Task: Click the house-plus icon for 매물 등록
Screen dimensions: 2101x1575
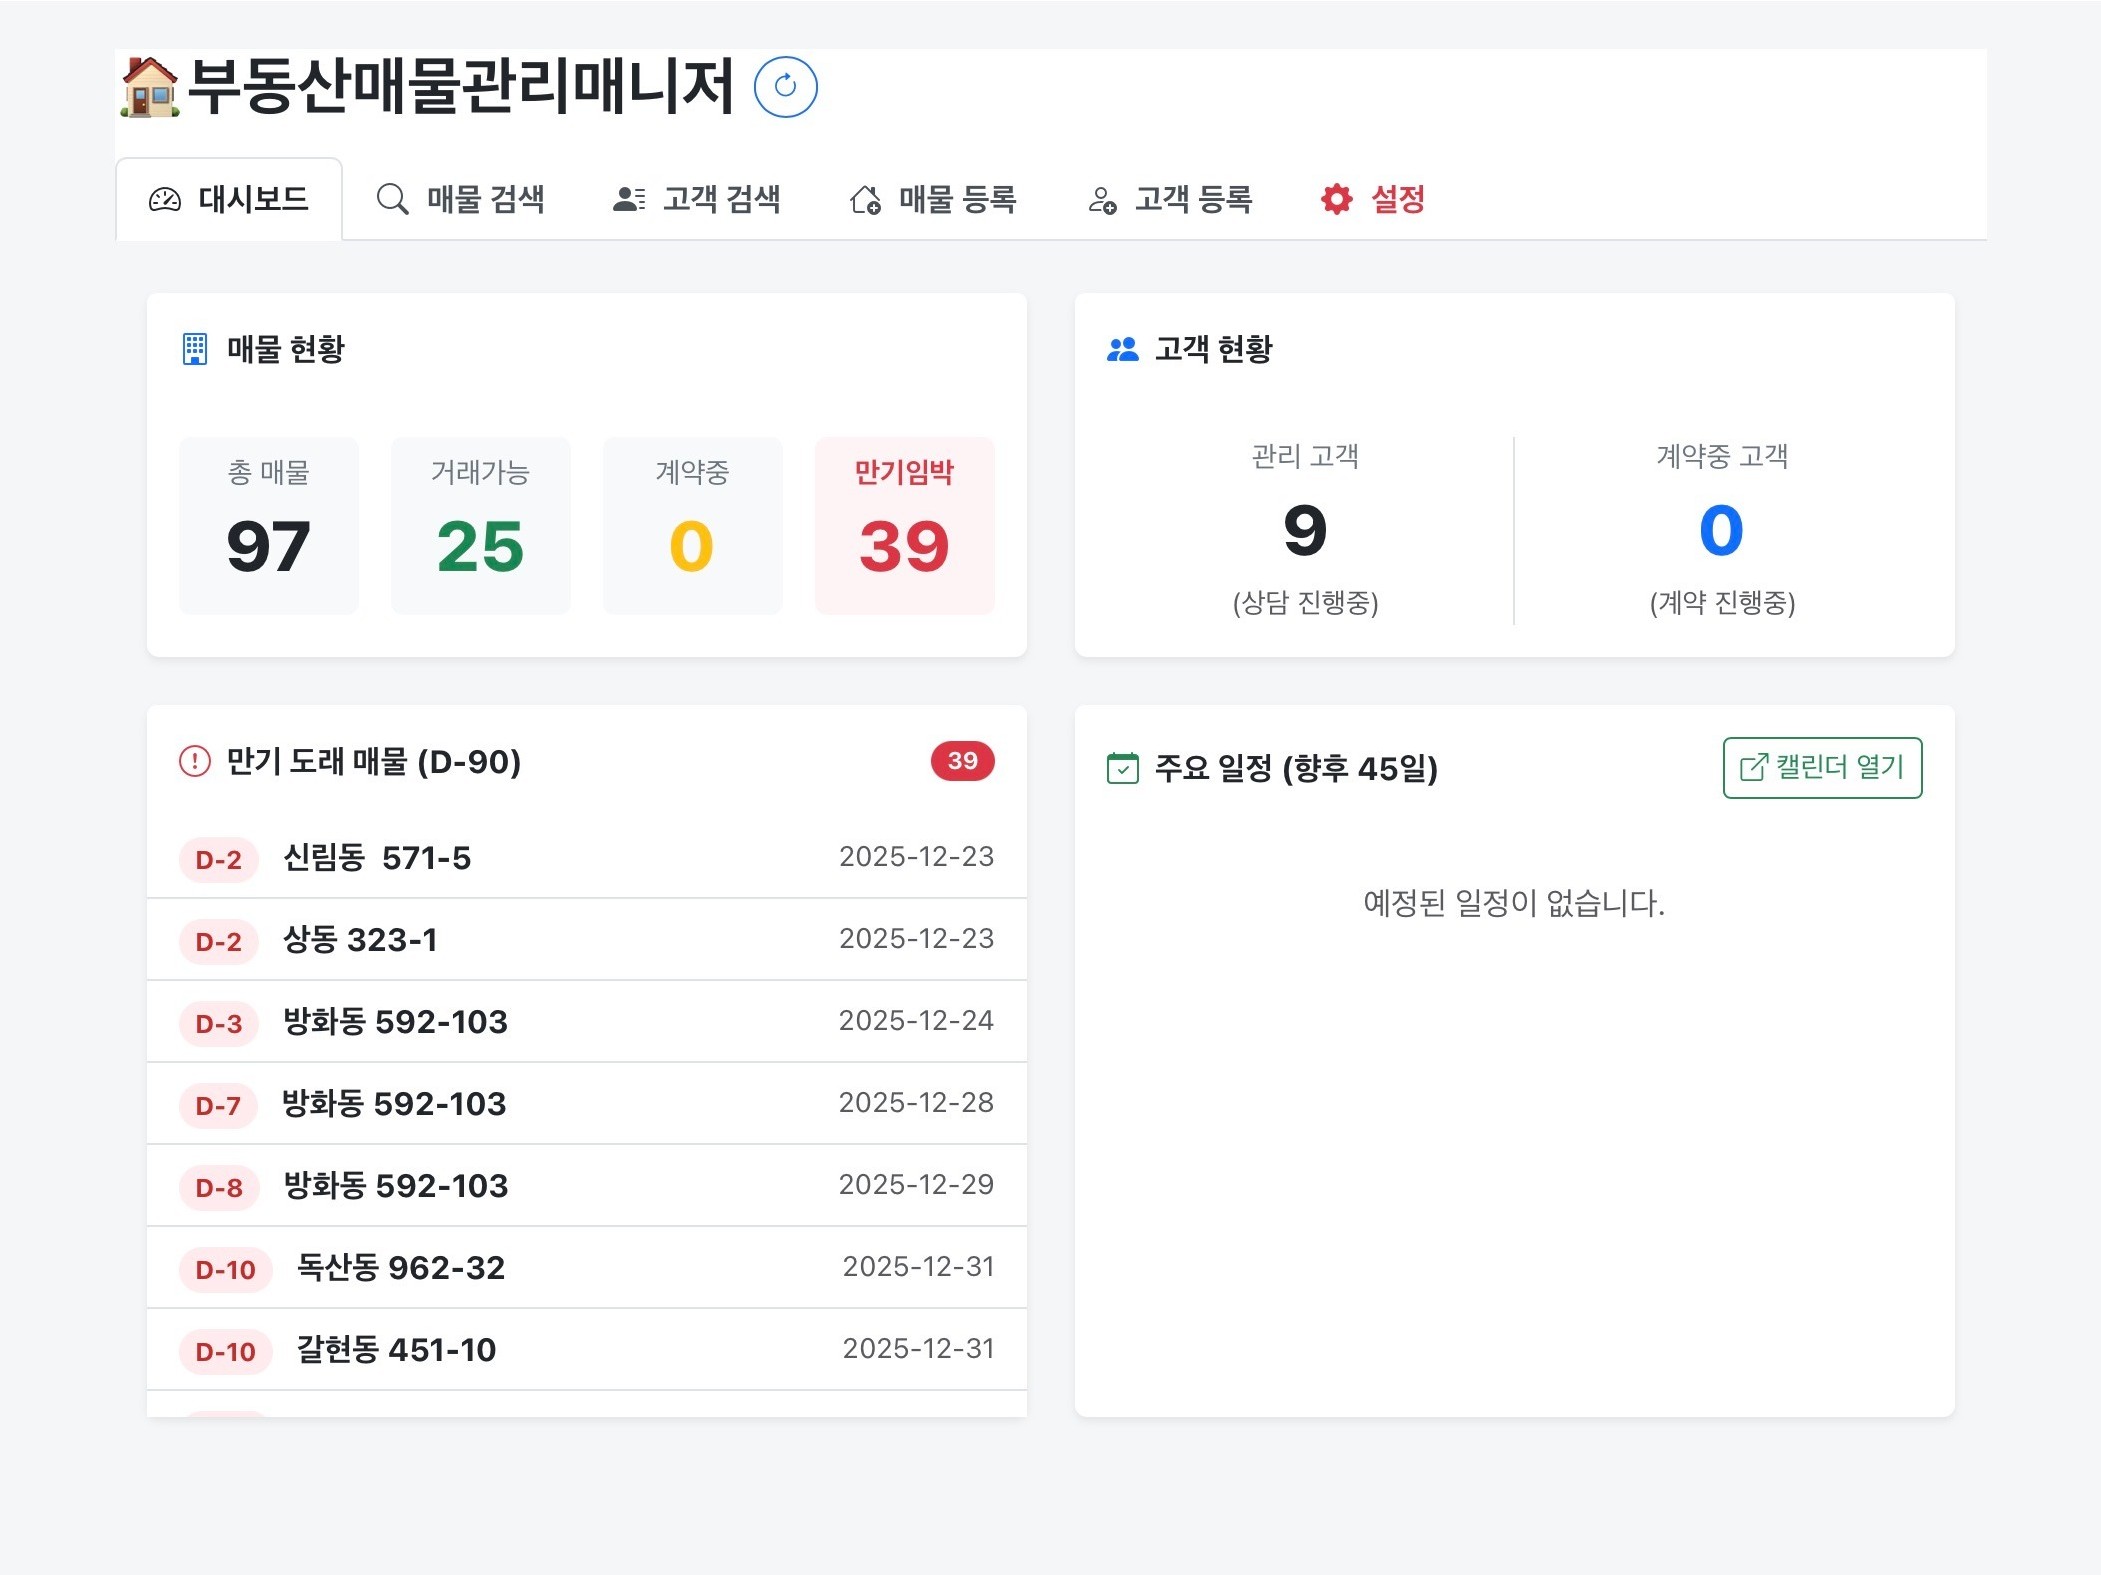Action: pyautogui.click(x=866, y=198)
